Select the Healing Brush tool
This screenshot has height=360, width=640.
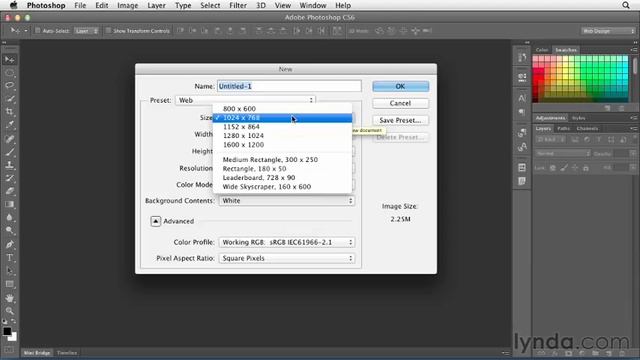point(10,139)
